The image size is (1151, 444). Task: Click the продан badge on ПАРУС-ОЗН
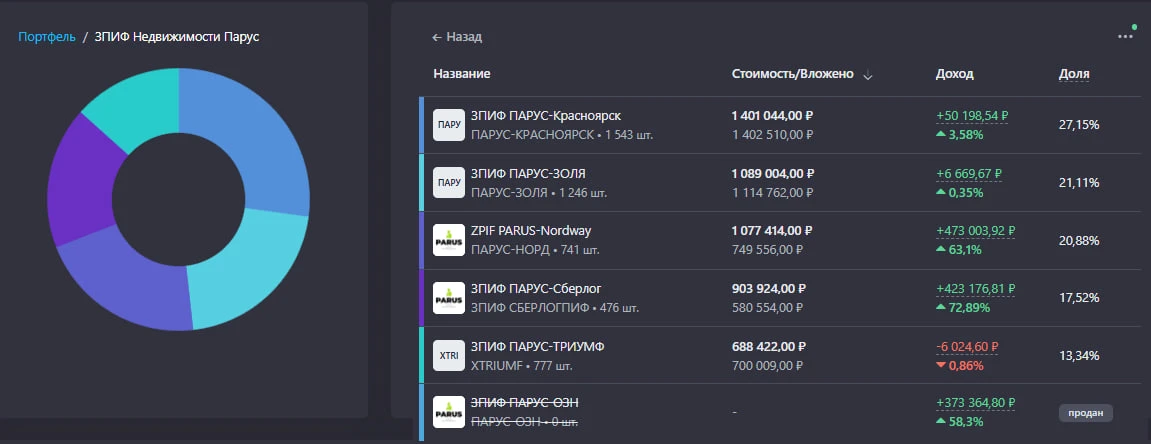click(1086, 412)
